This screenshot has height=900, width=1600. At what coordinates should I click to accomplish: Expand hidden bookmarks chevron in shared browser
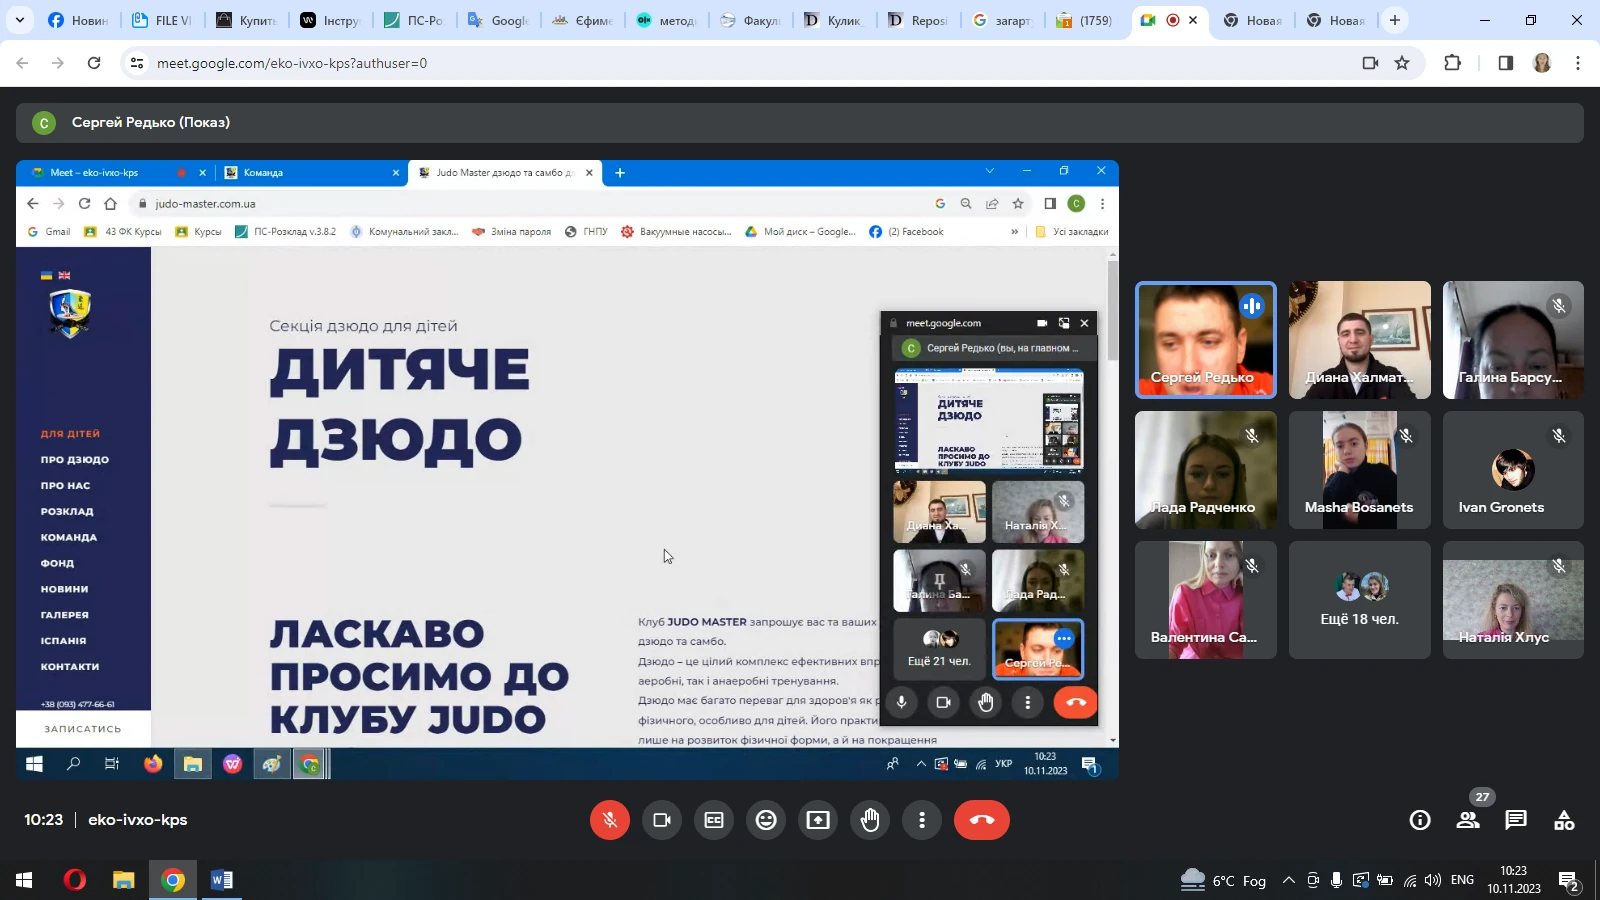click(1014, 232)
